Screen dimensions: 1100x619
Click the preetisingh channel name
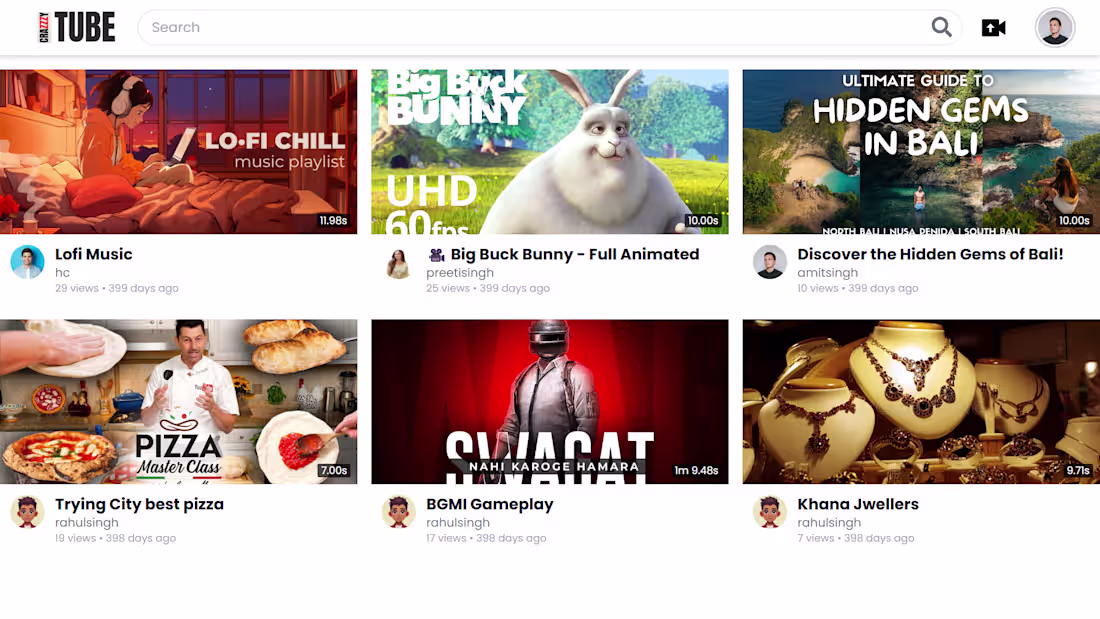click(460, 272)
